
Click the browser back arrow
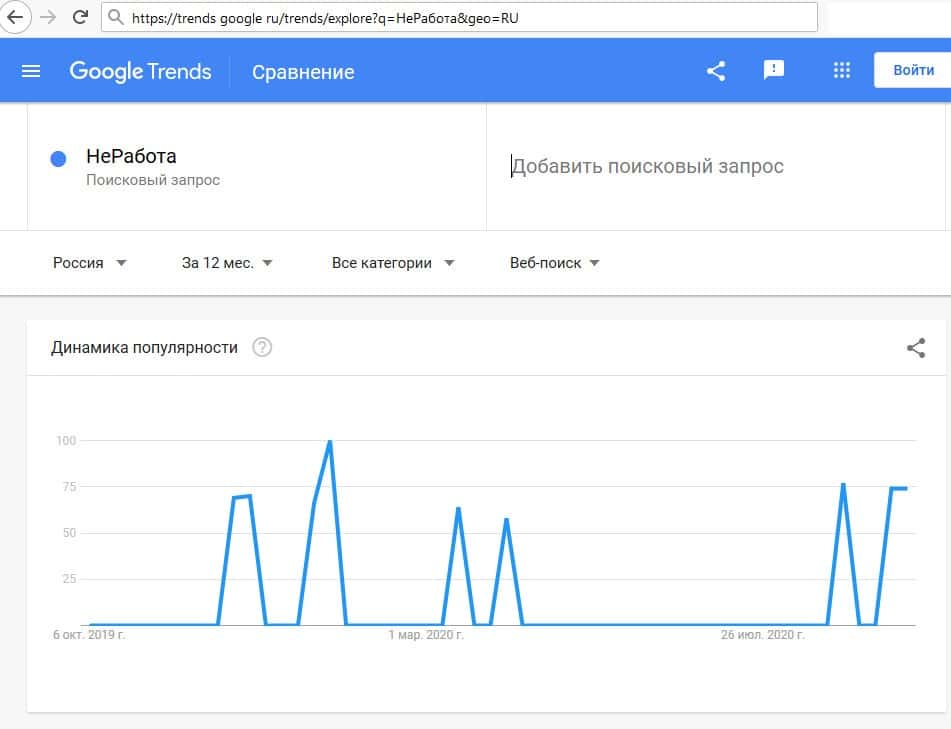[15, 16]
